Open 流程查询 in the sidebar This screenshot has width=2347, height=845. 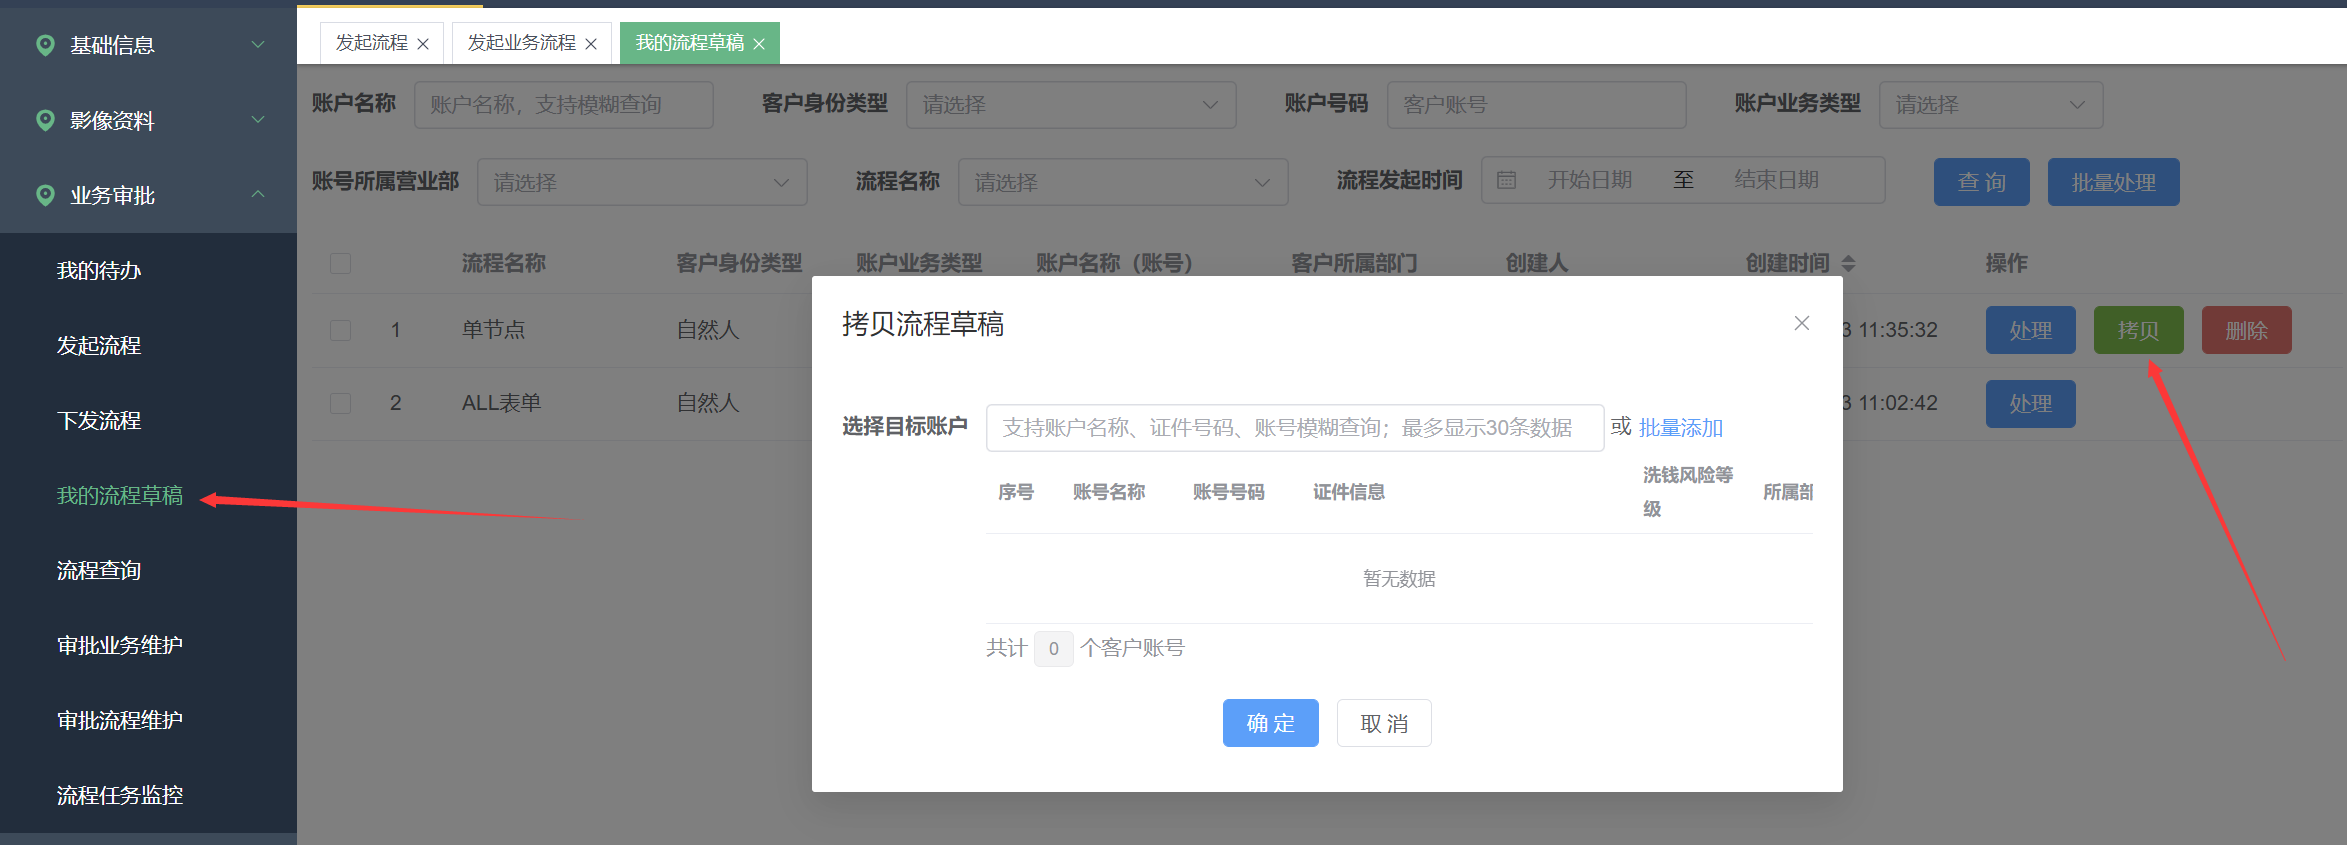pos(99,571)
